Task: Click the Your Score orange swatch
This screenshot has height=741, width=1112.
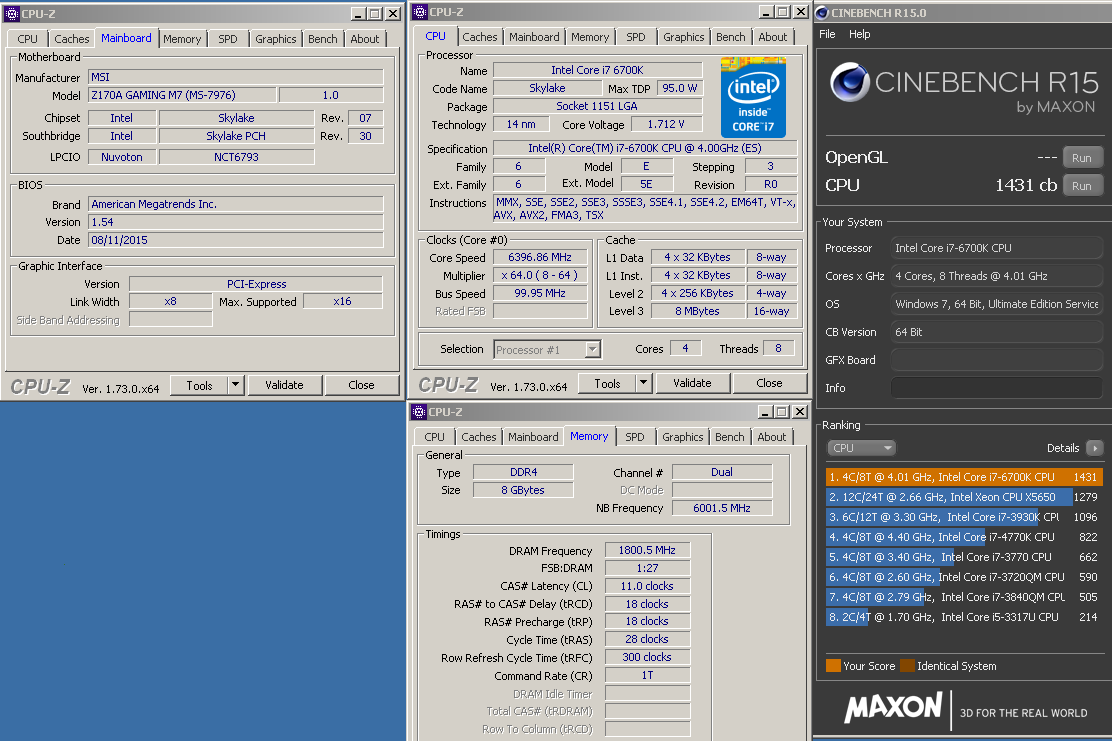Action: point(833,666)
